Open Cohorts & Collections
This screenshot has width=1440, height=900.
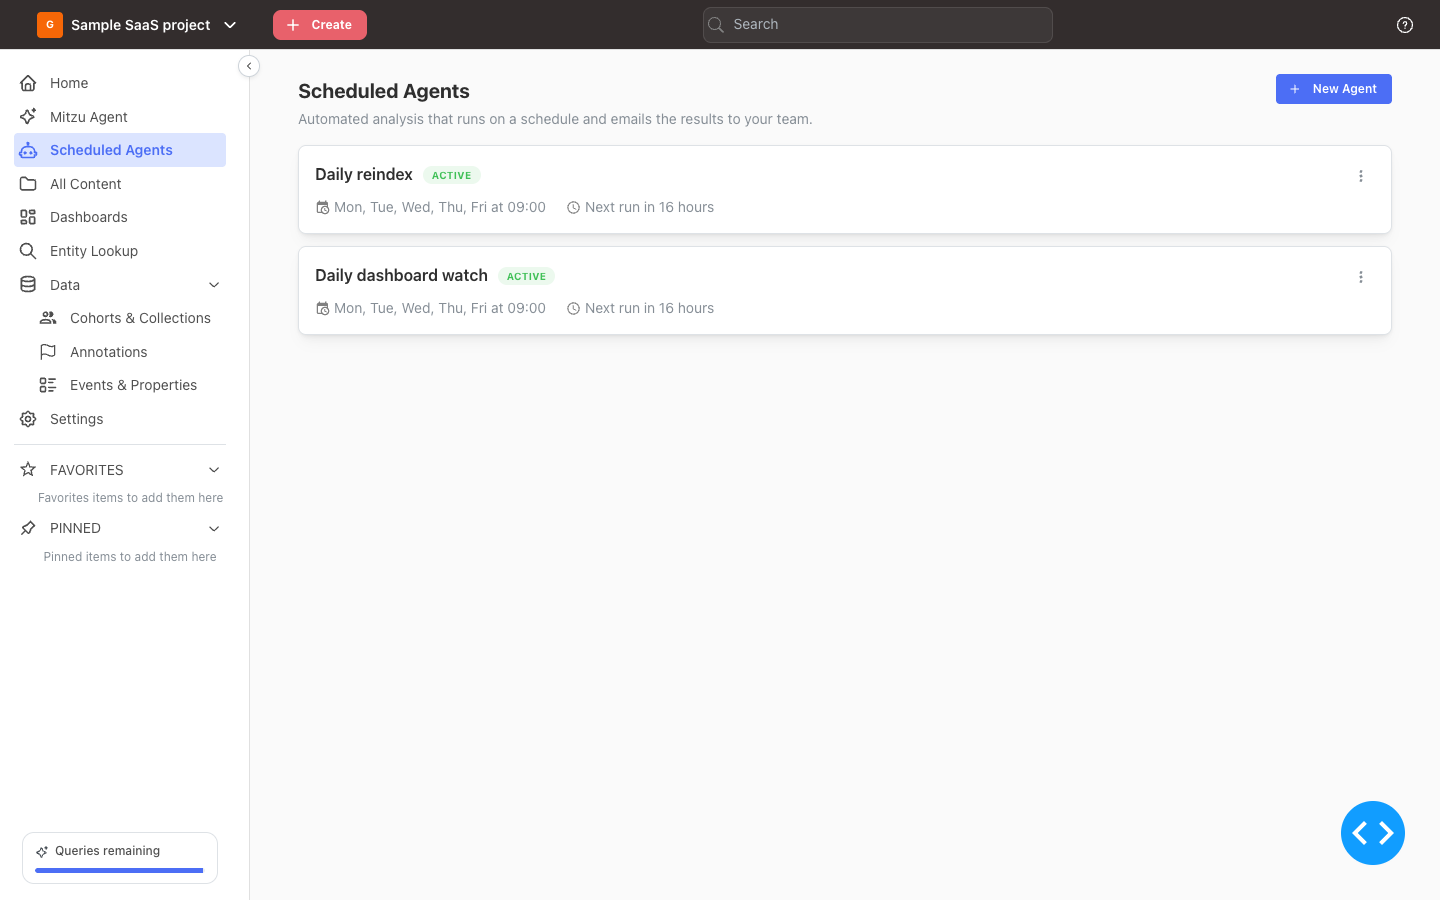click(130, 318)
